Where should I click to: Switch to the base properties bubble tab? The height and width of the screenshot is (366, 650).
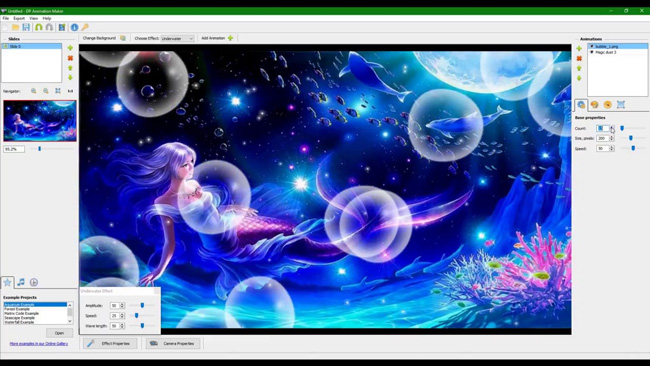581,105
